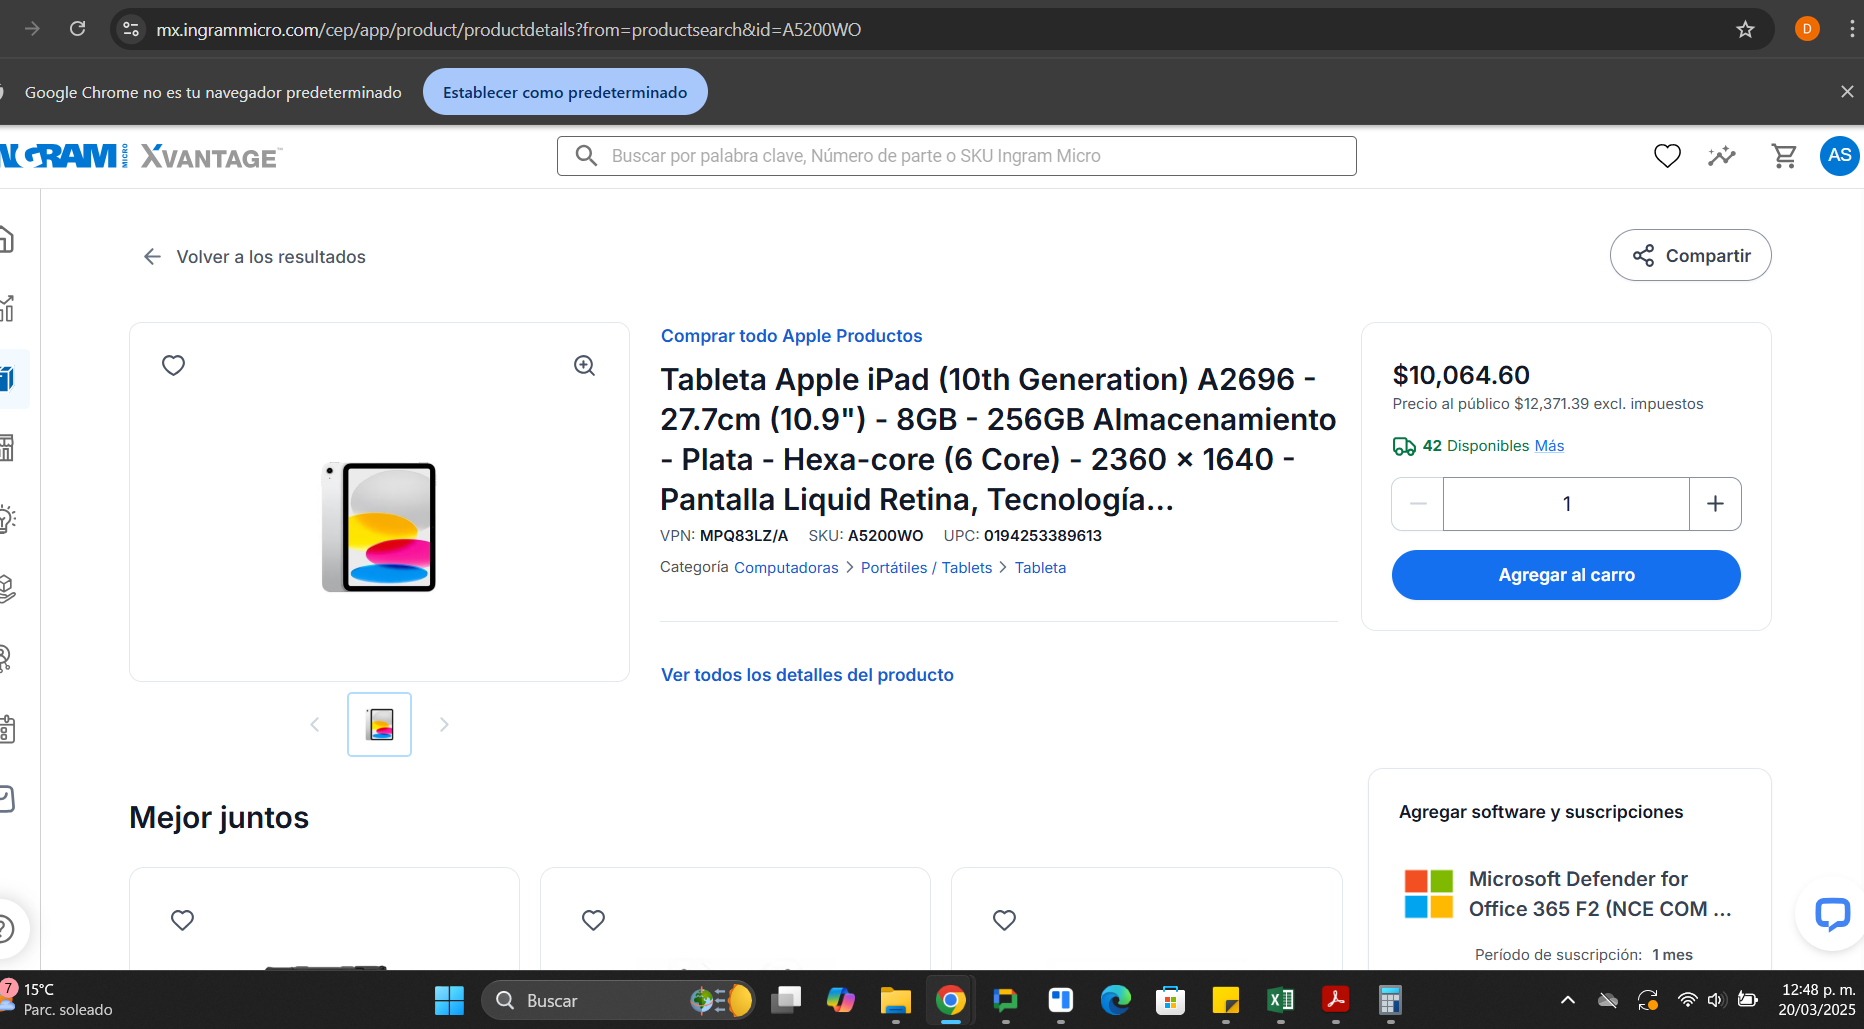Select the highlighted products box sidebar icon
This screenshot has width=1864, height=1029.
(x=8, y=378)
